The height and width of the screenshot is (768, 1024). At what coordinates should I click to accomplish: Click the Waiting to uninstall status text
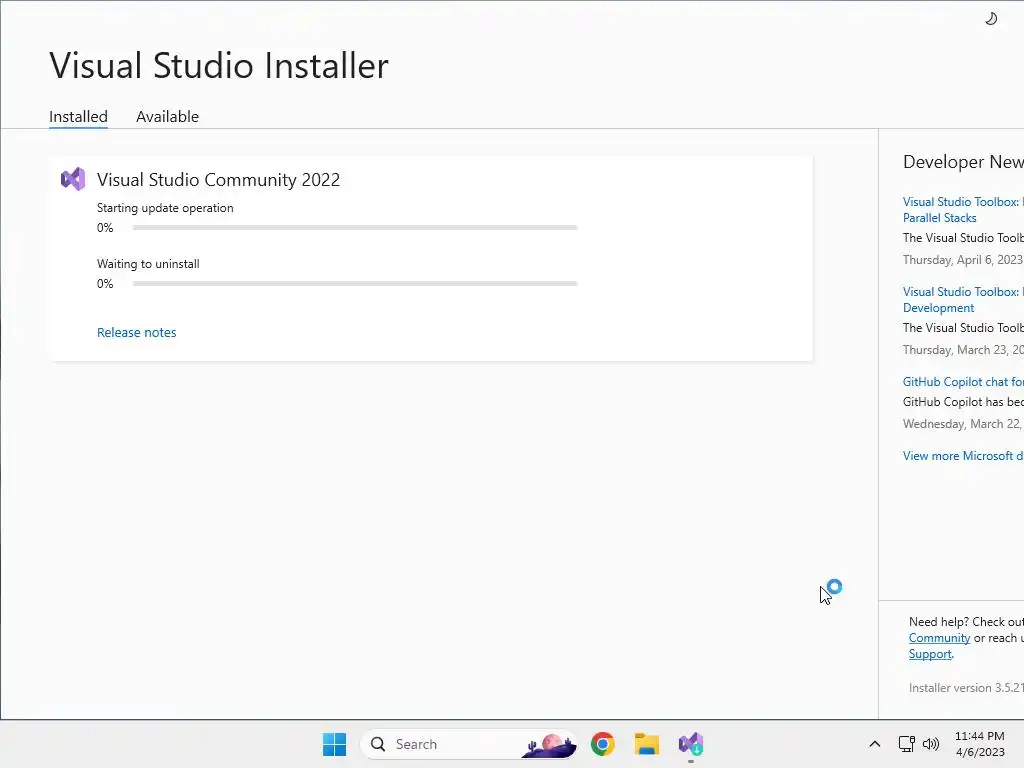pyautogui.click(x=148, y=264)
